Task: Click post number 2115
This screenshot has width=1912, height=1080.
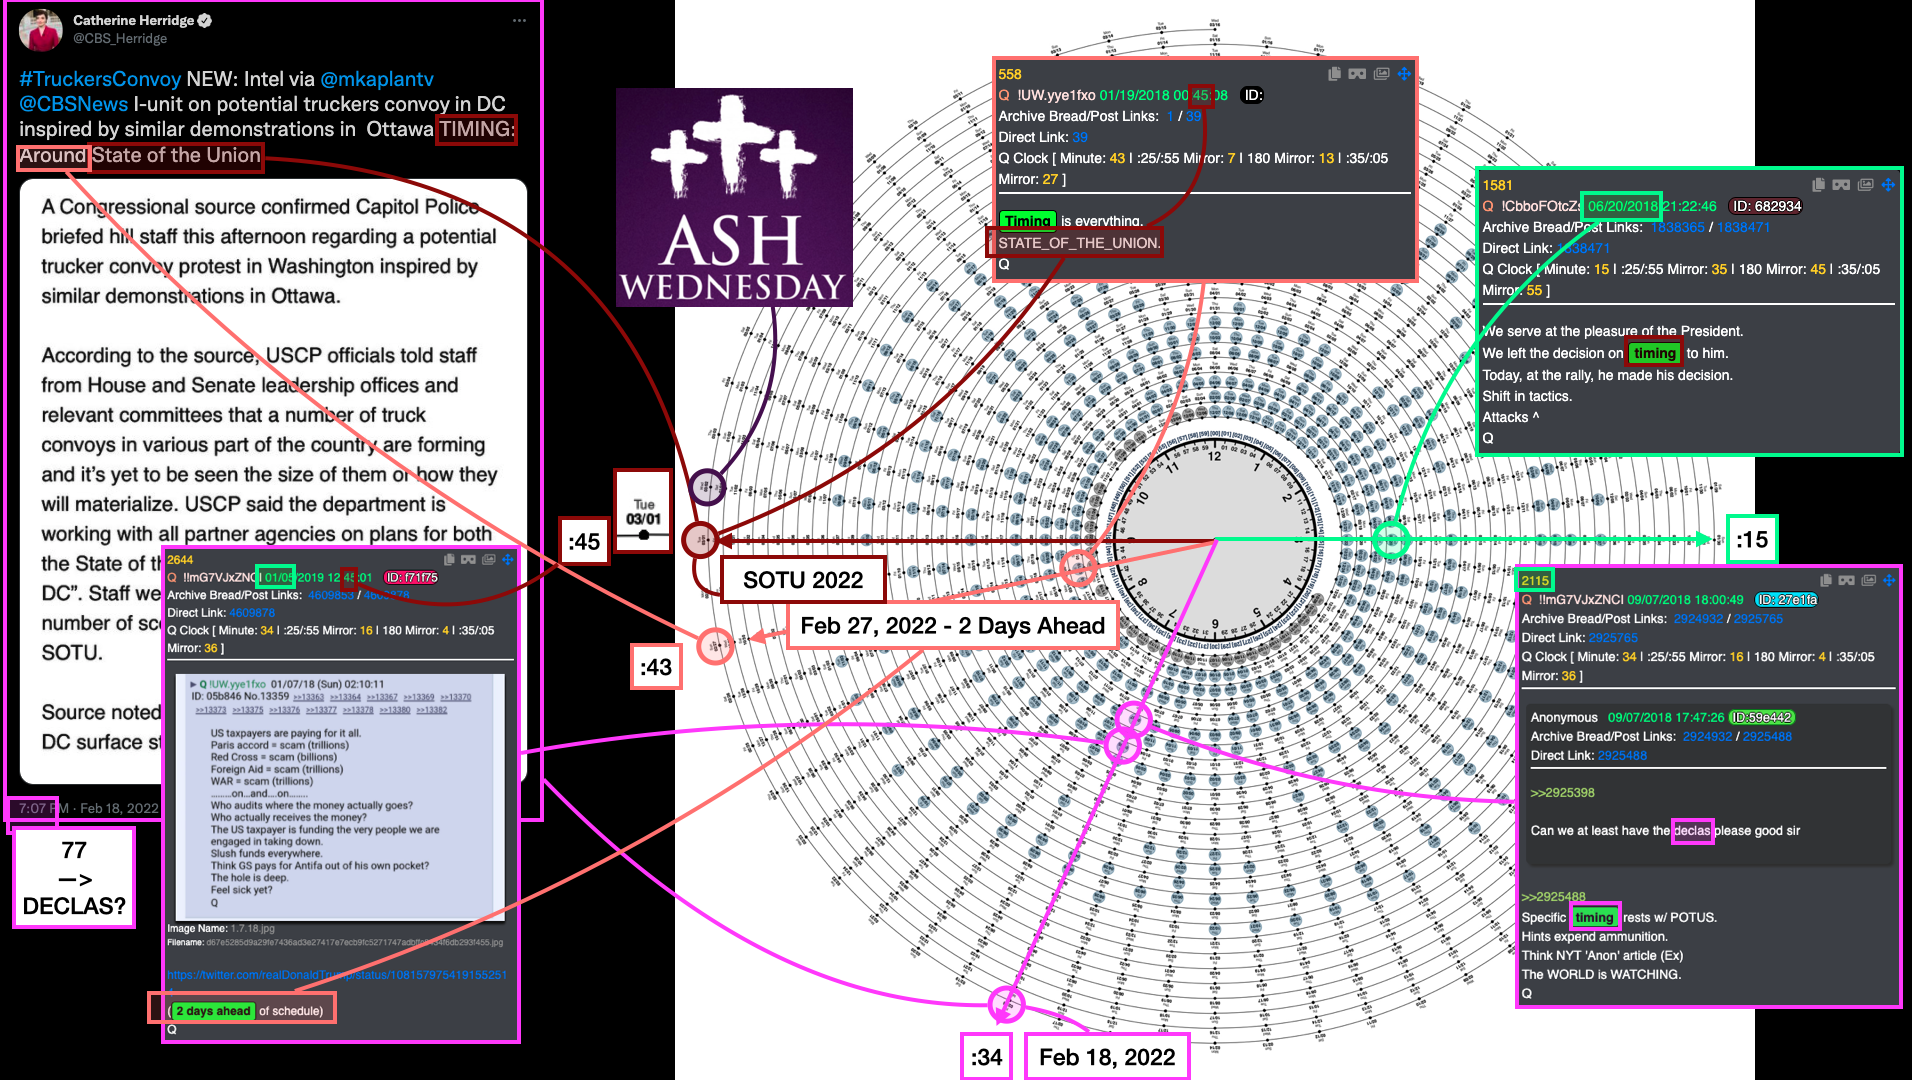Action: click(x=1535, y=580)
